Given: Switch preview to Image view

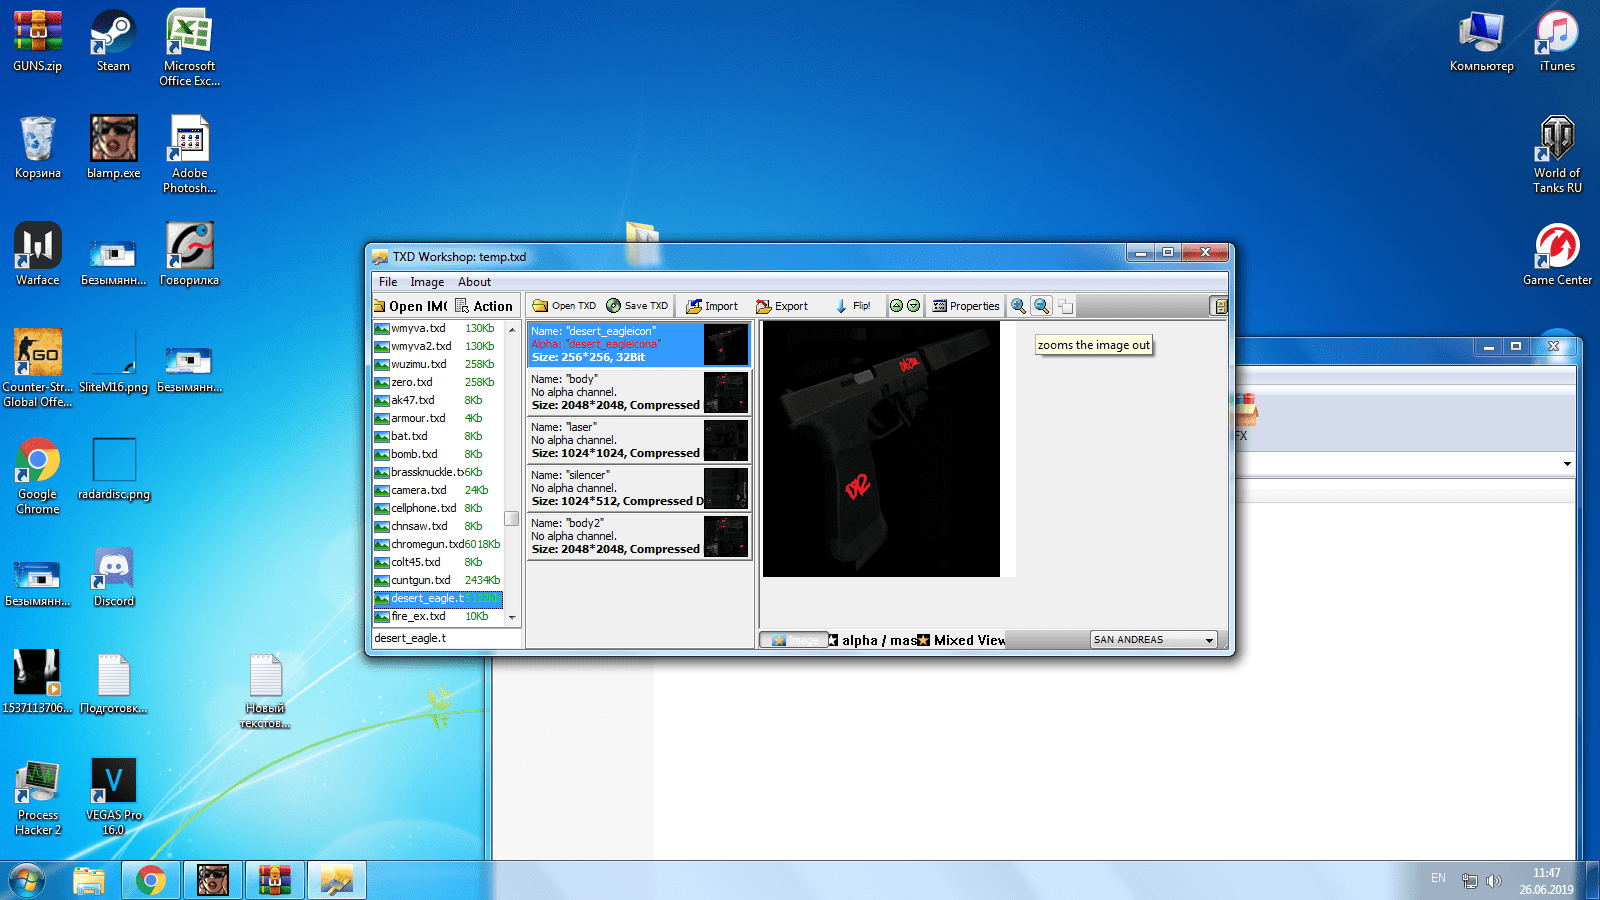Looking at the screenshot, I should 794,640.
